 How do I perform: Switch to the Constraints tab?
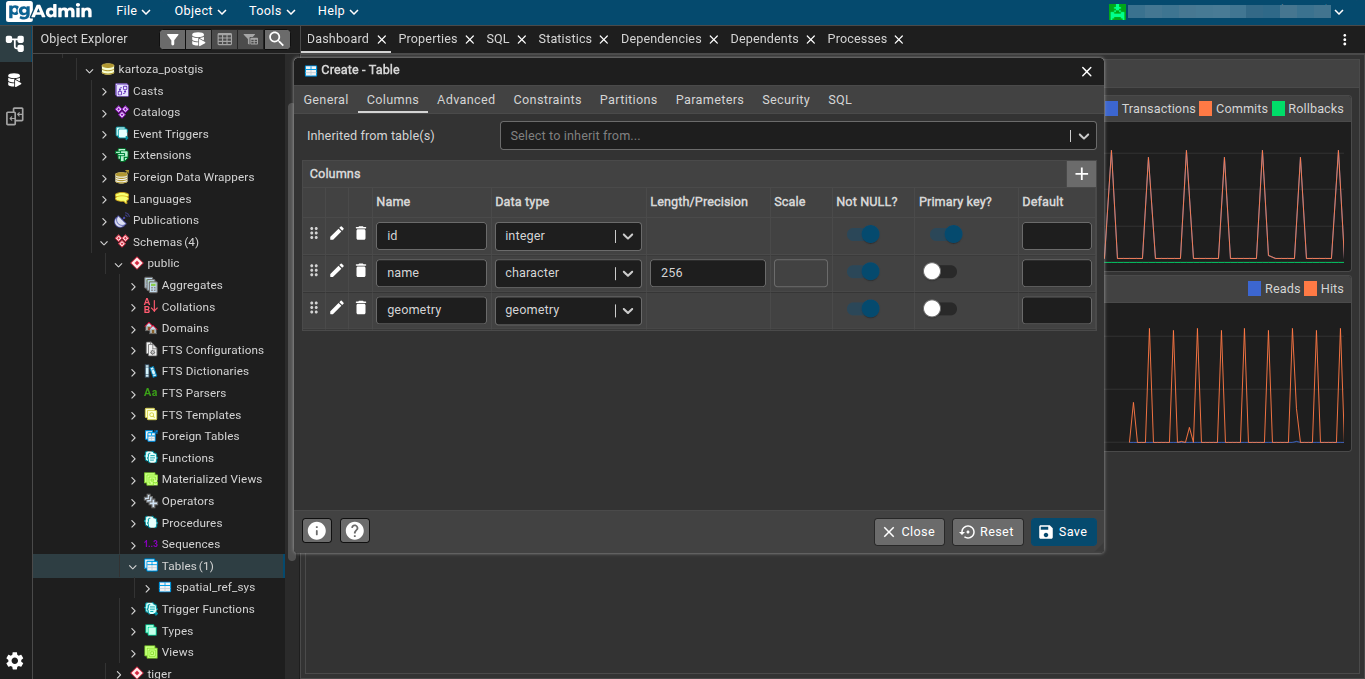[x=547, y=99]
